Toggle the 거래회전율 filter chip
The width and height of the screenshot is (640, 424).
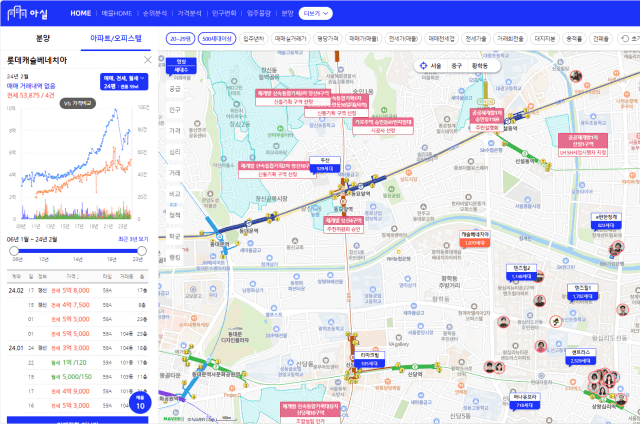click(x=510, y=38)
